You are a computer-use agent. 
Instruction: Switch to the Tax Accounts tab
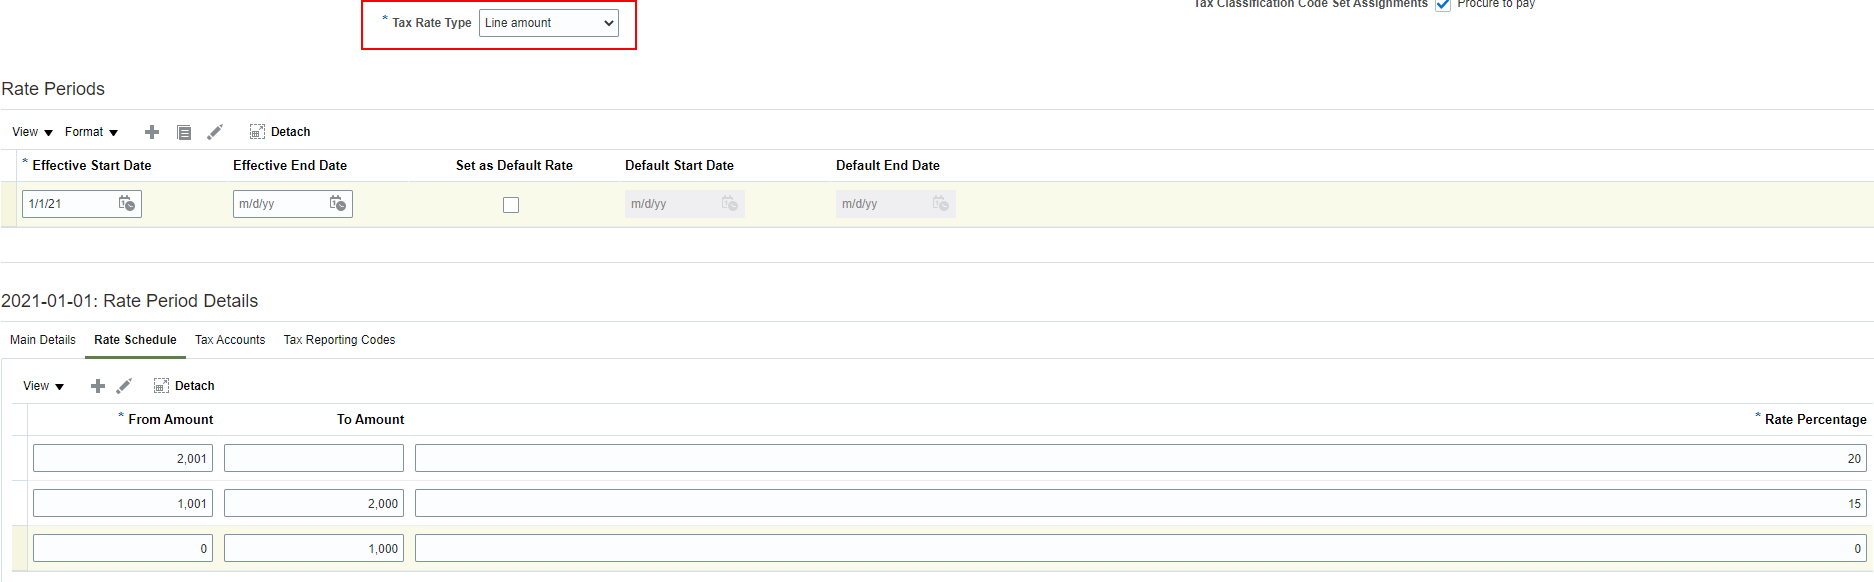point(230,340)
